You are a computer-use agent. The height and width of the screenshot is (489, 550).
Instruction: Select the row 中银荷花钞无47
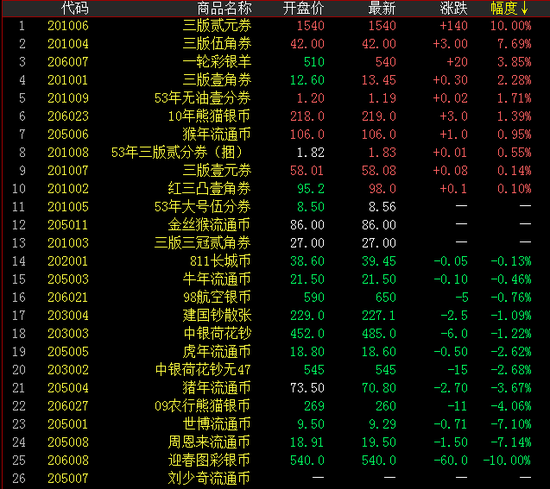point(276,370)
